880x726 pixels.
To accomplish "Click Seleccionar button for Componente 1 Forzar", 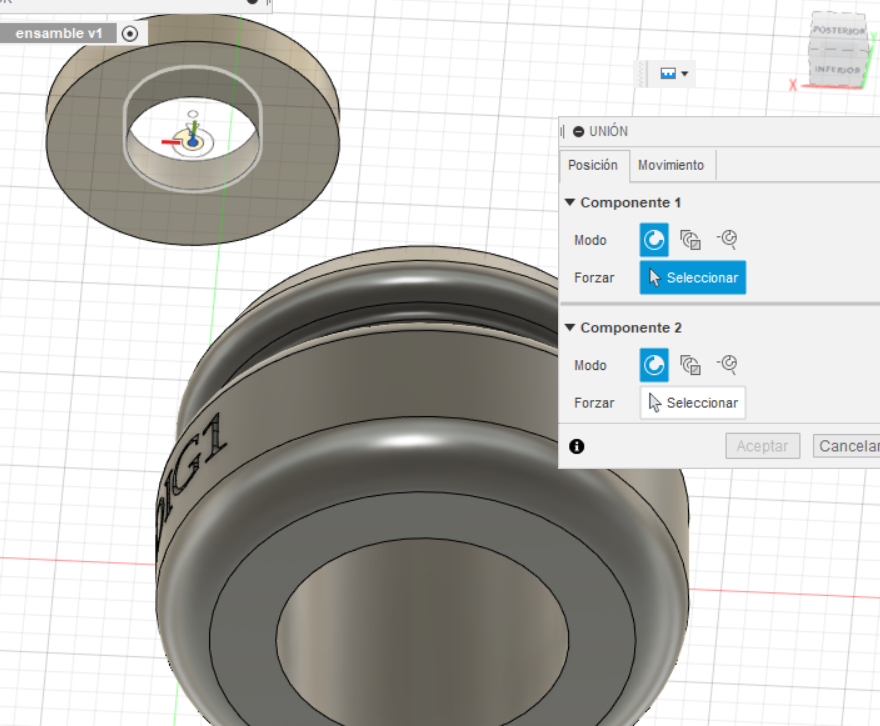I will pyautogui.click(x=693, y=277).
